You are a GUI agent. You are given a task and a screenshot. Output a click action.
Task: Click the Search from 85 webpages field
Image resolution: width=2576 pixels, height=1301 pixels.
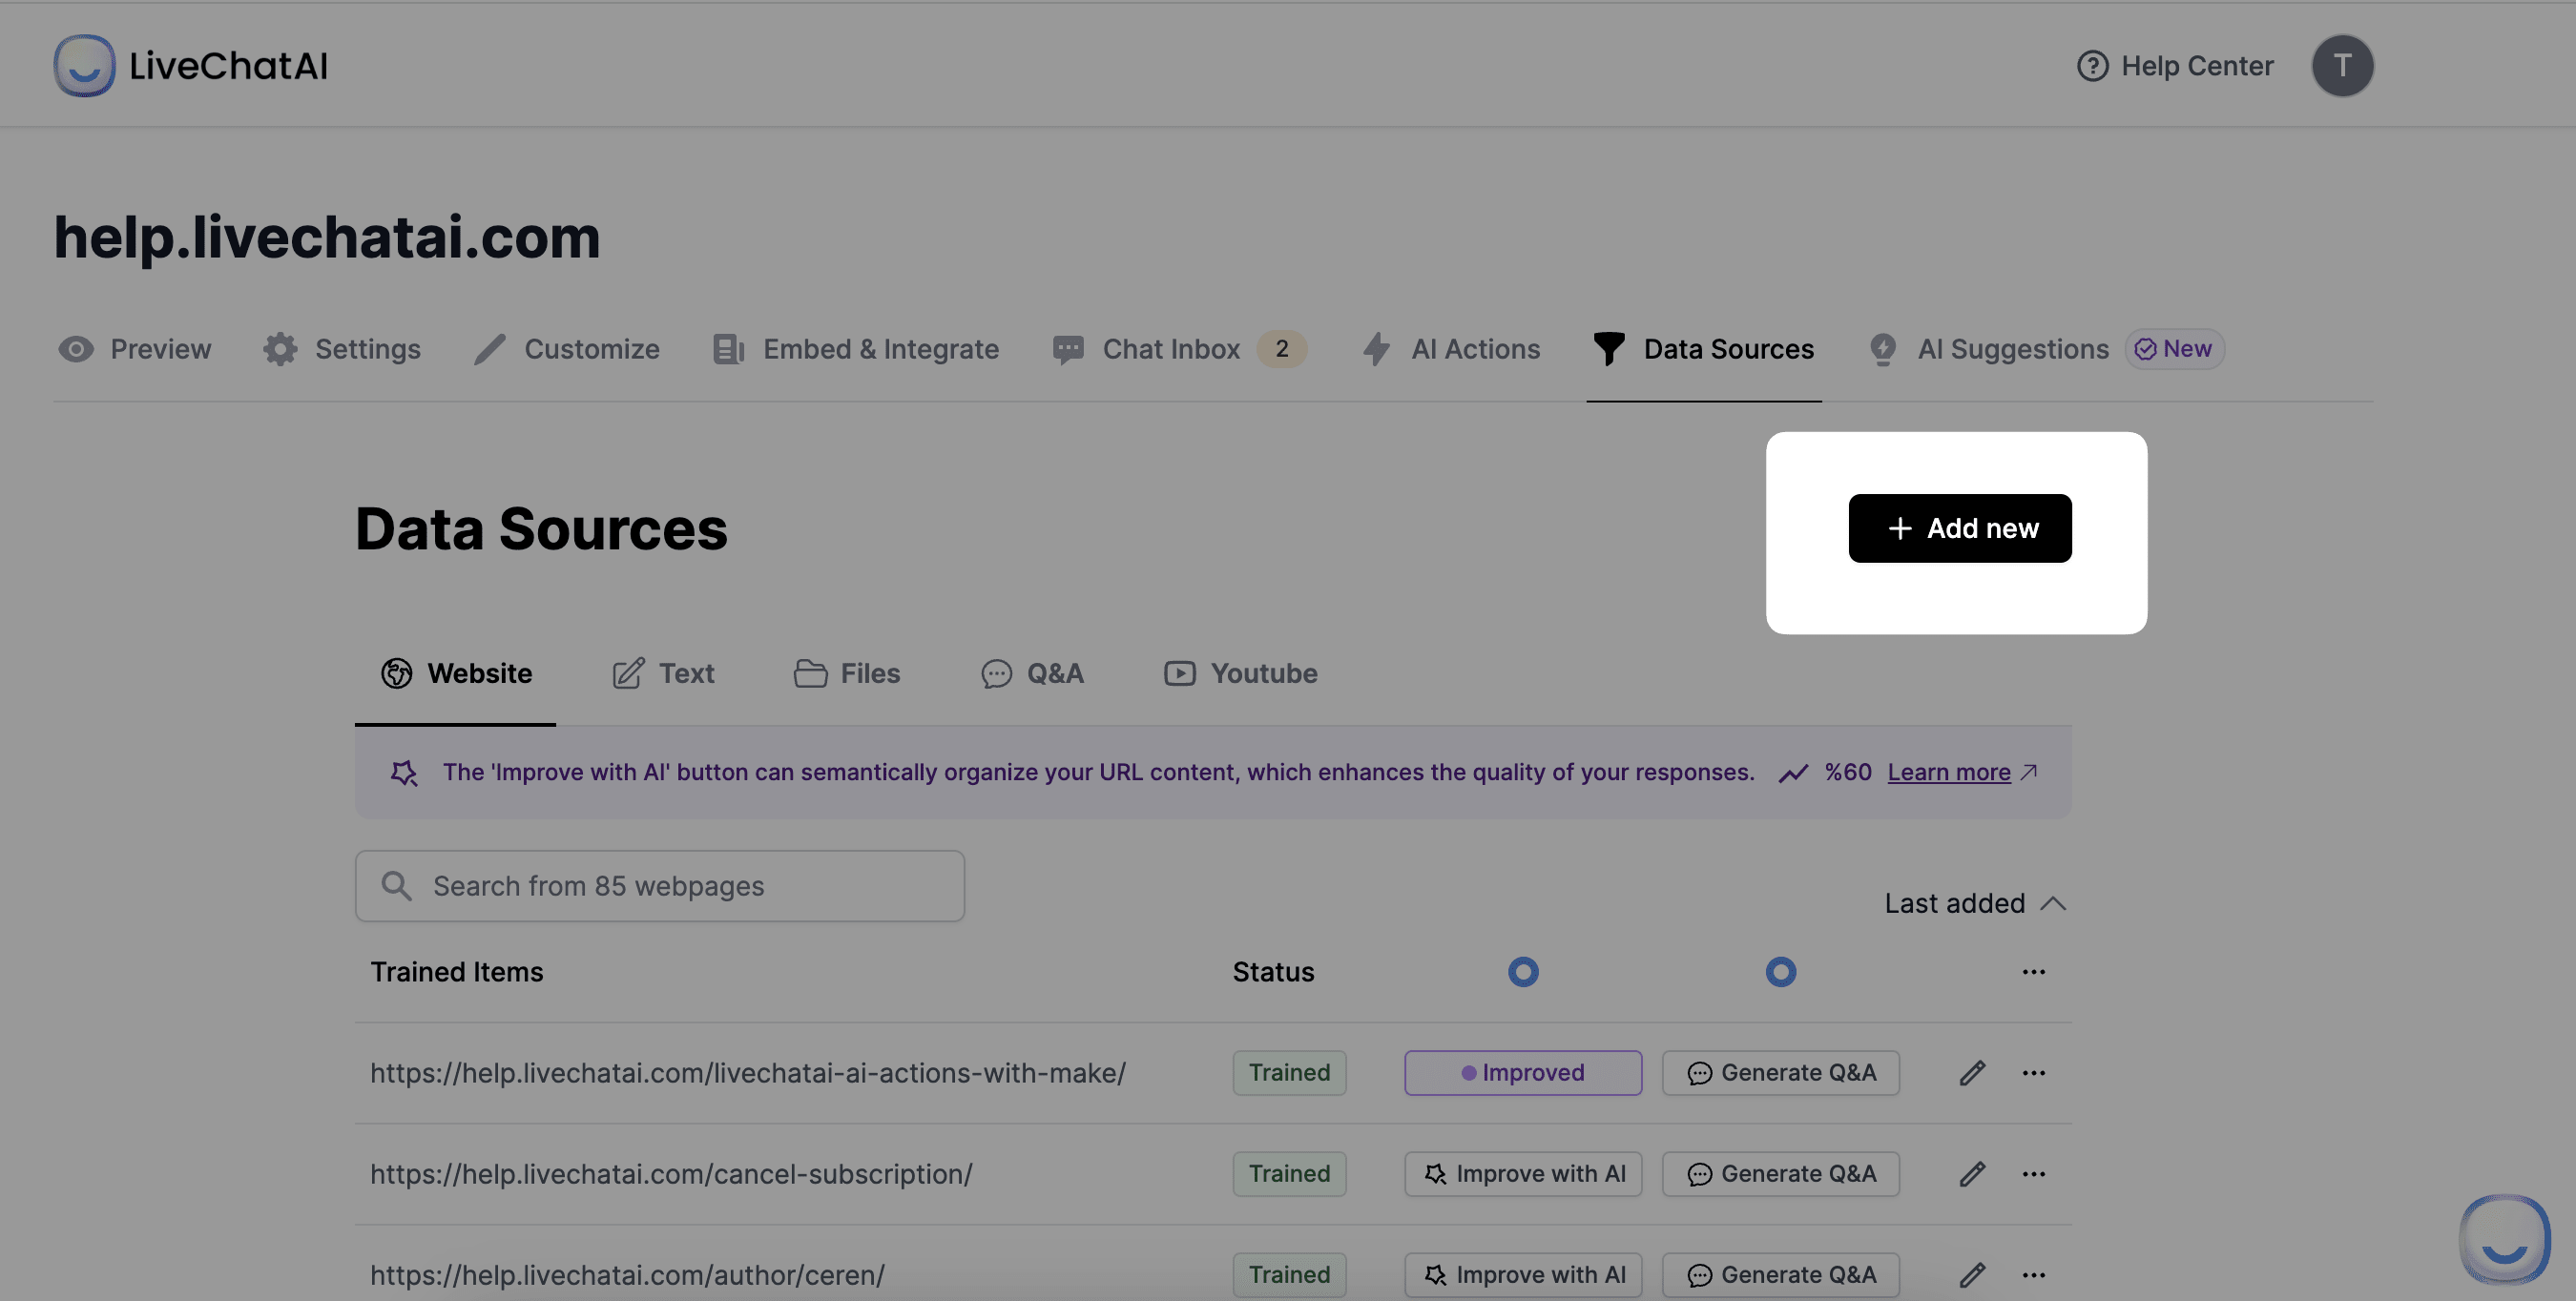pyautogui.click(x=660, y=886)
